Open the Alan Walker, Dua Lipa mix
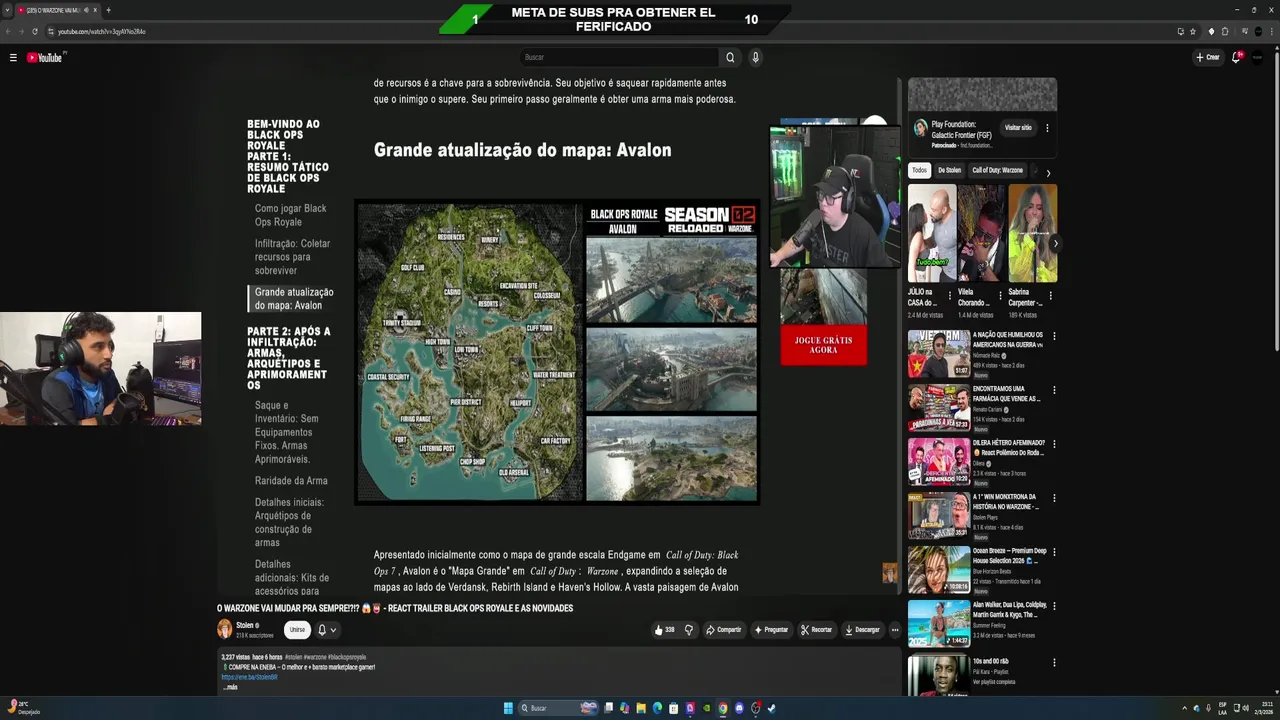 click(939, 624)
